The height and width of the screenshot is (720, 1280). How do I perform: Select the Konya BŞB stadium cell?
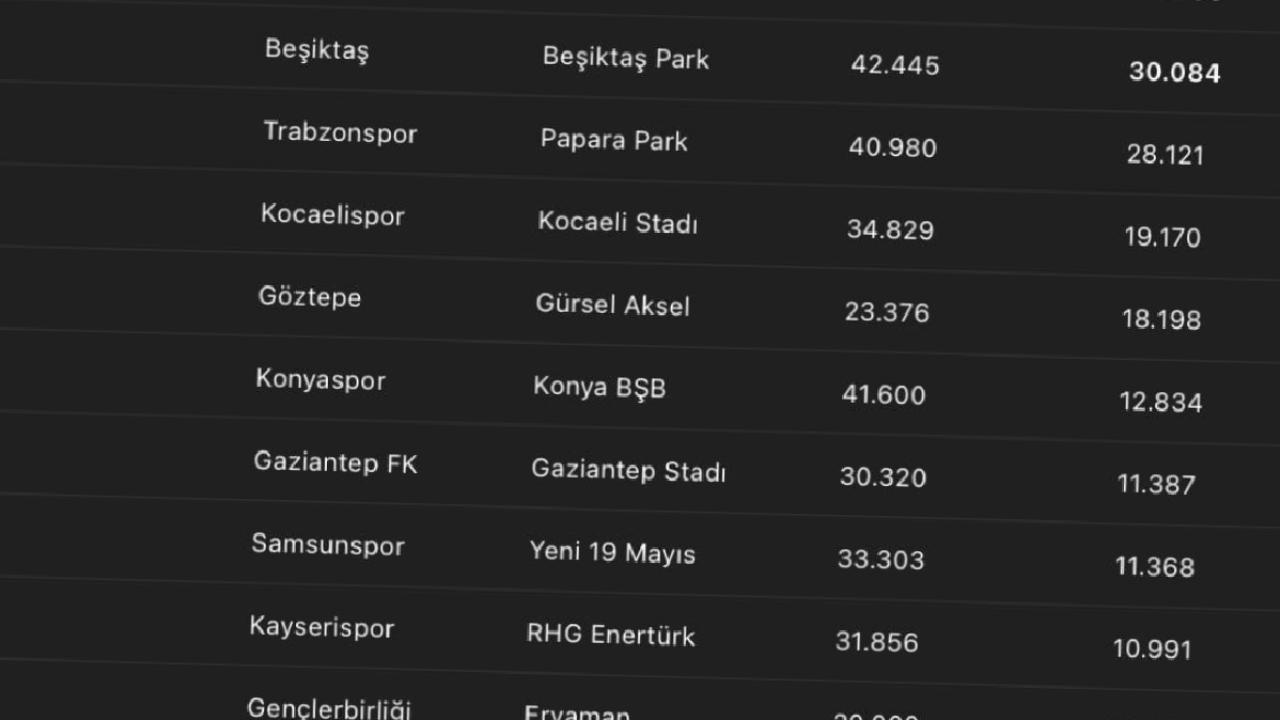598,387
